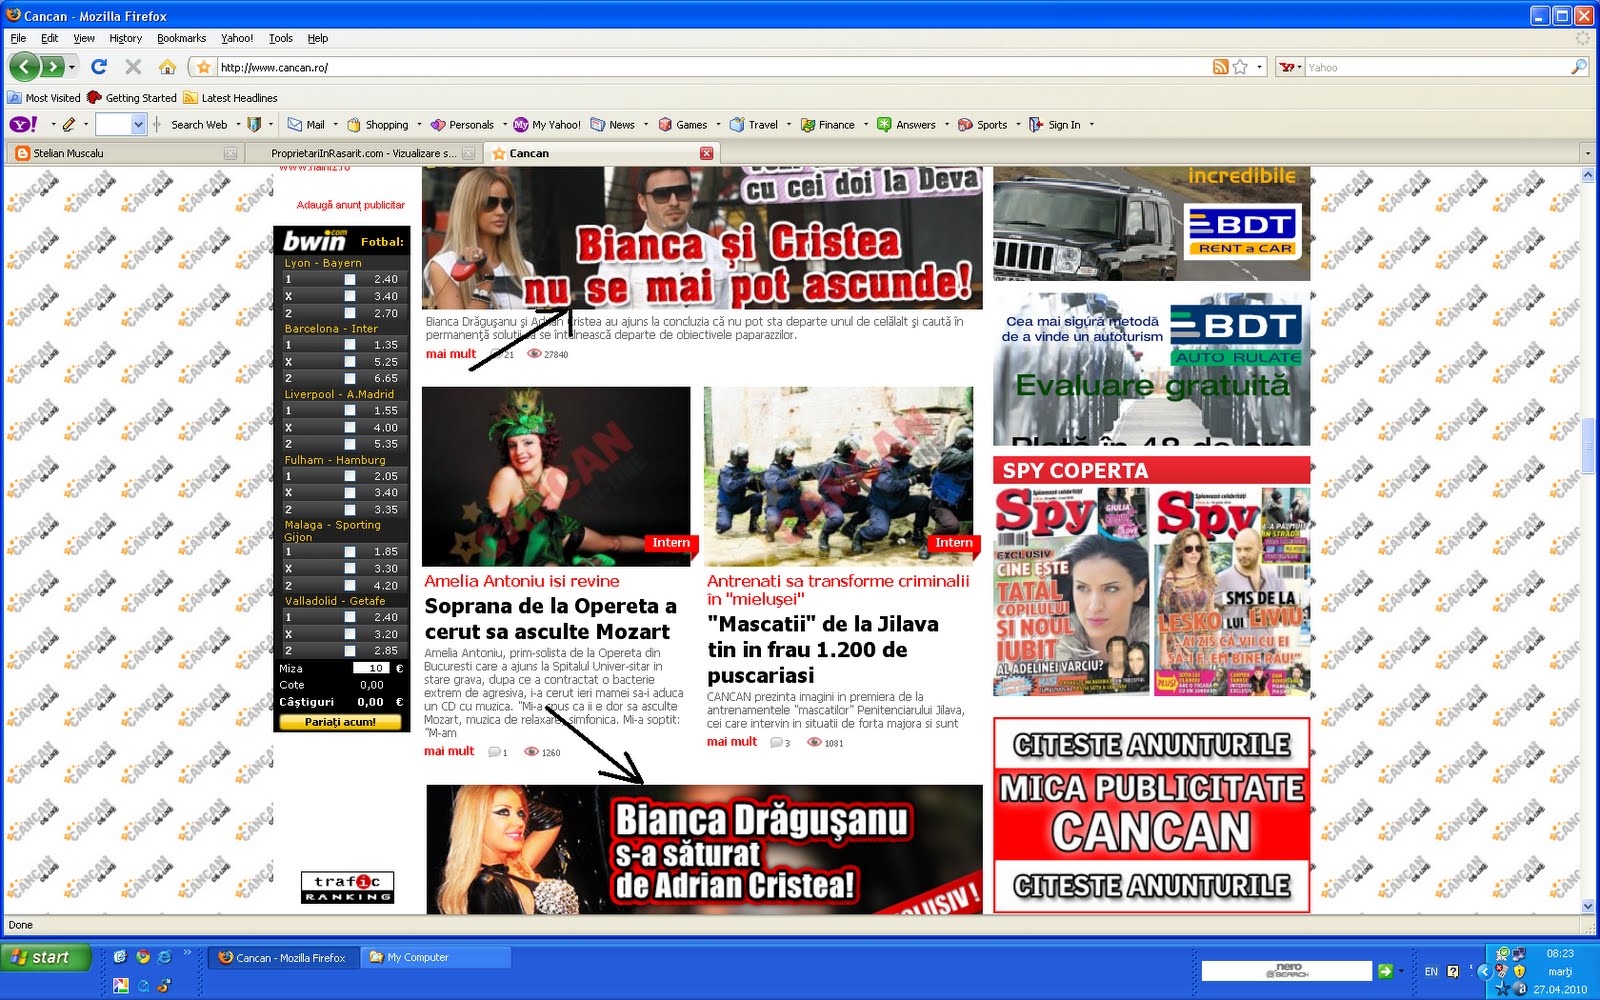The height and width of the screenshot is (1000, 1600).
Task: Open Yahoo Answers toolbar button
Action: [x=907, y=125]
